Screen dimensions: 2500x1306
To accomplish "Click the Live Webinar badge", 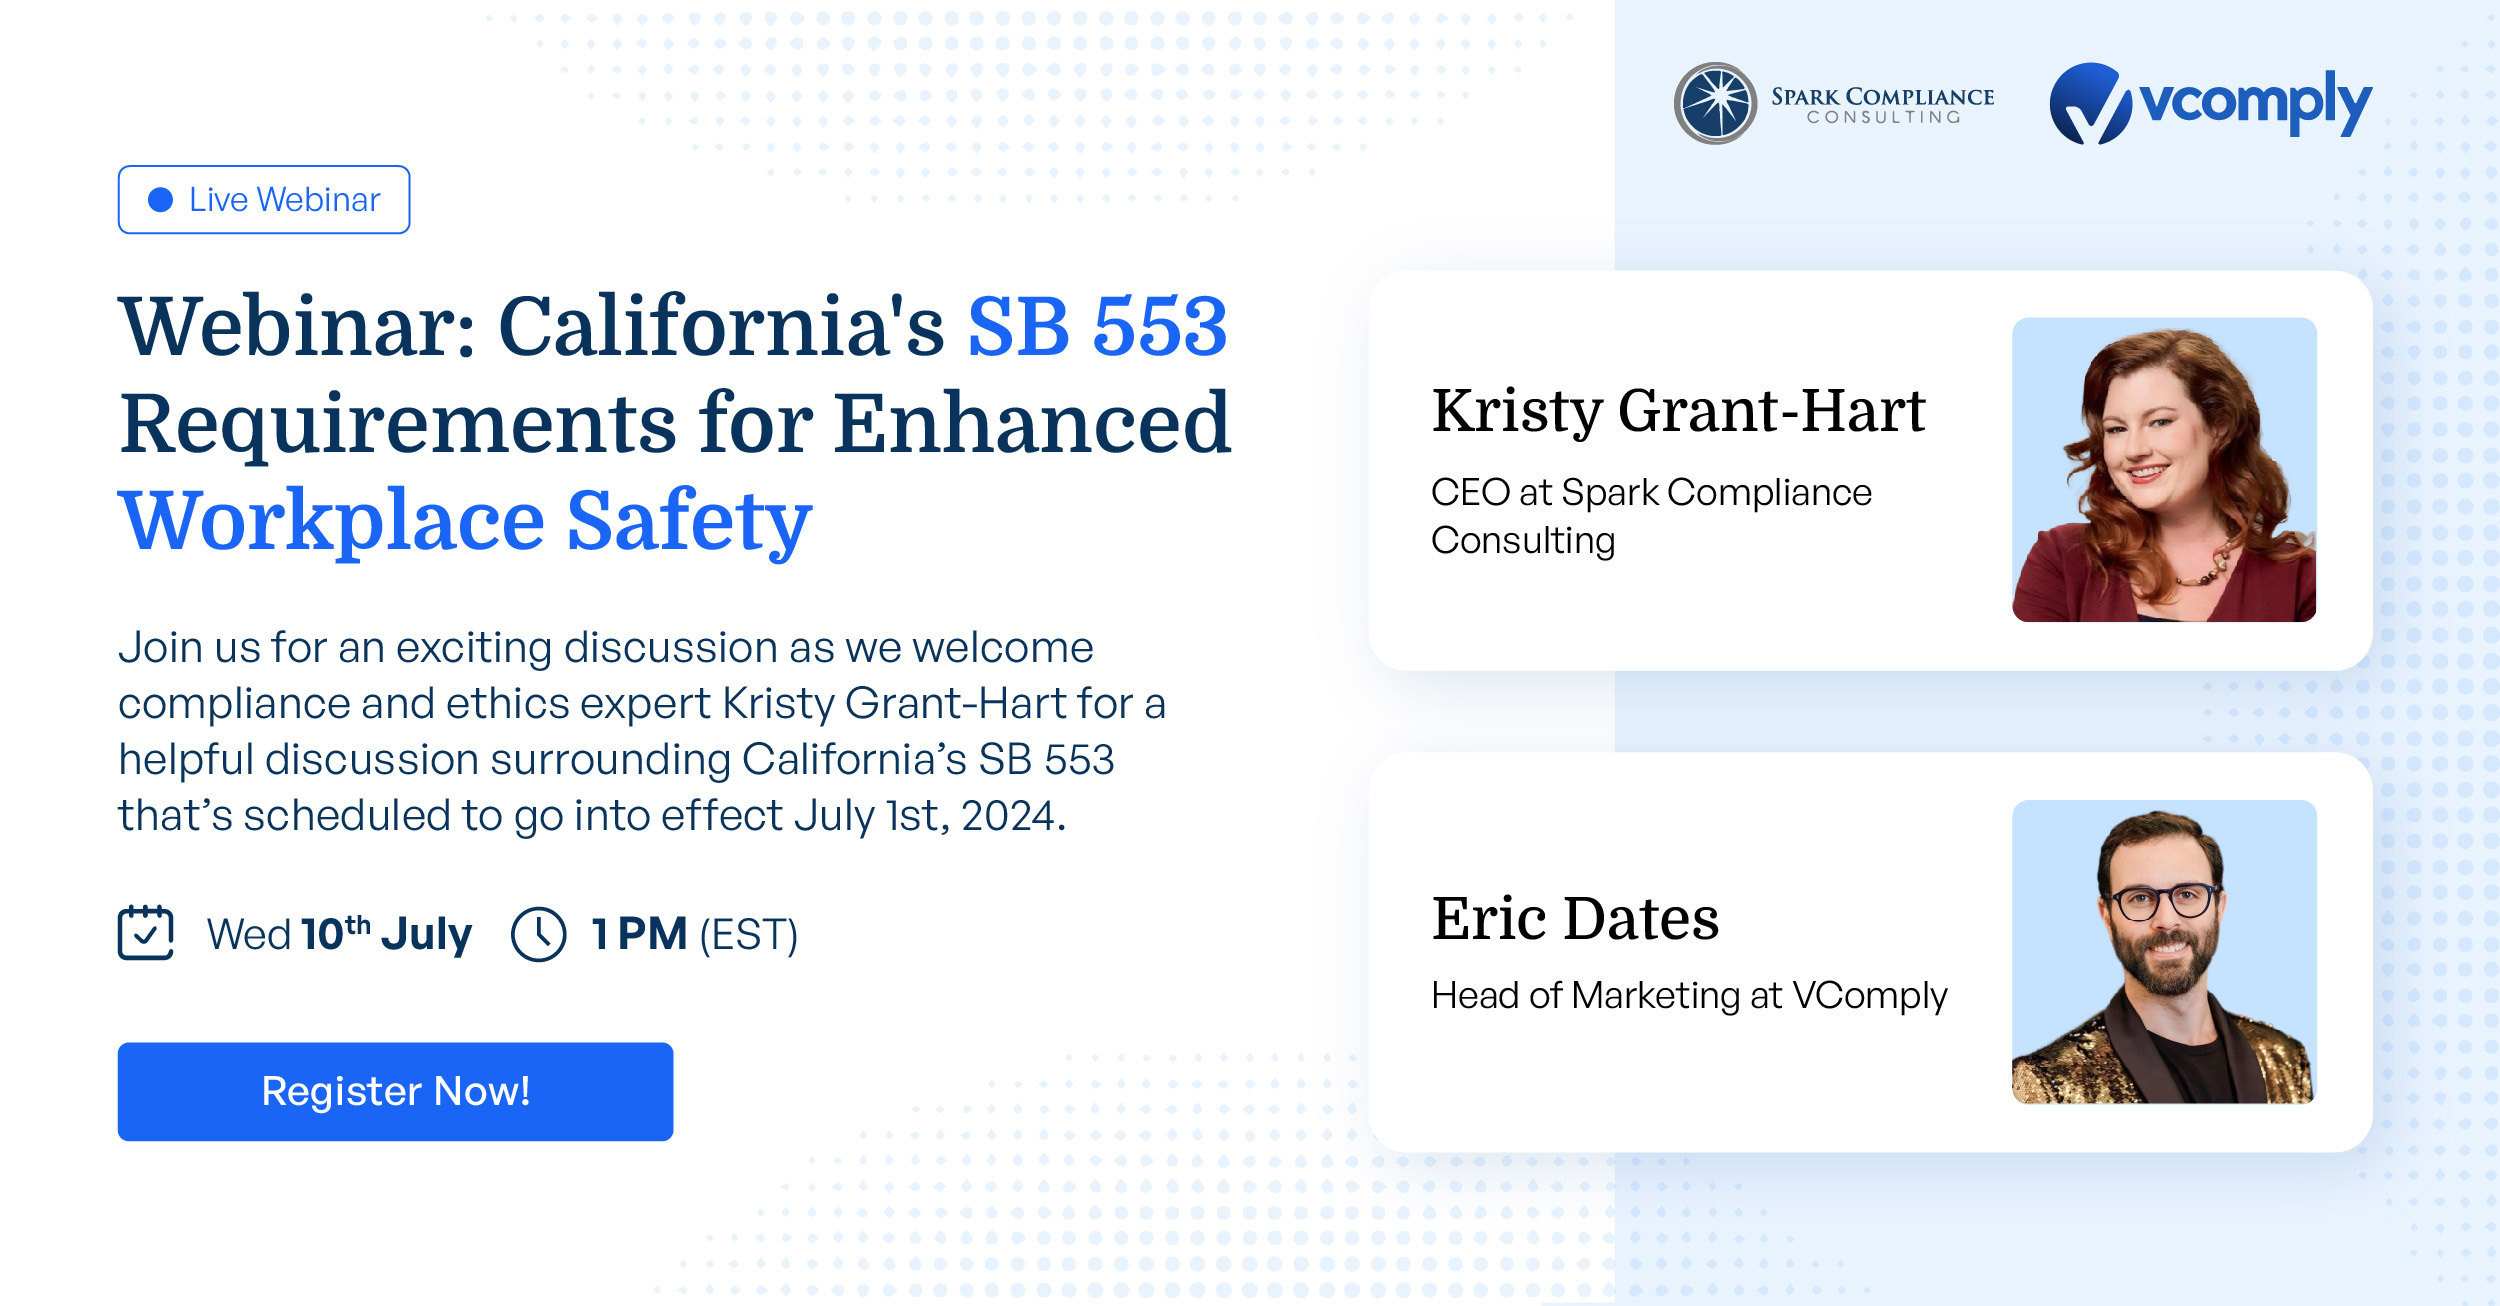I will click(264, 200).
